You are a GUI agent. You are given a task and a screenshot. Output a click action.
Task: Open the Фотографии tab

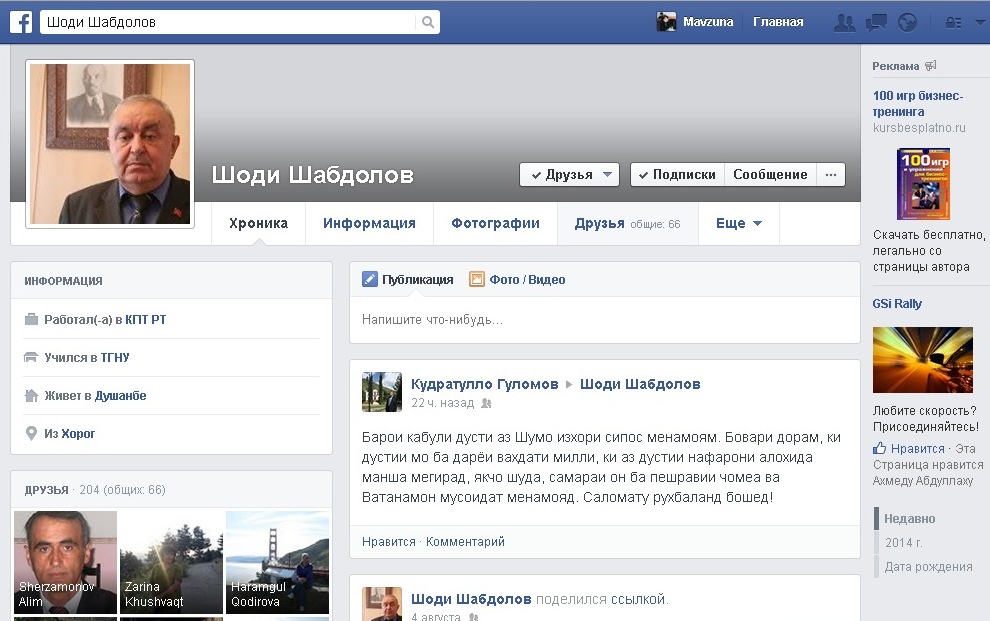pos(494,223)
